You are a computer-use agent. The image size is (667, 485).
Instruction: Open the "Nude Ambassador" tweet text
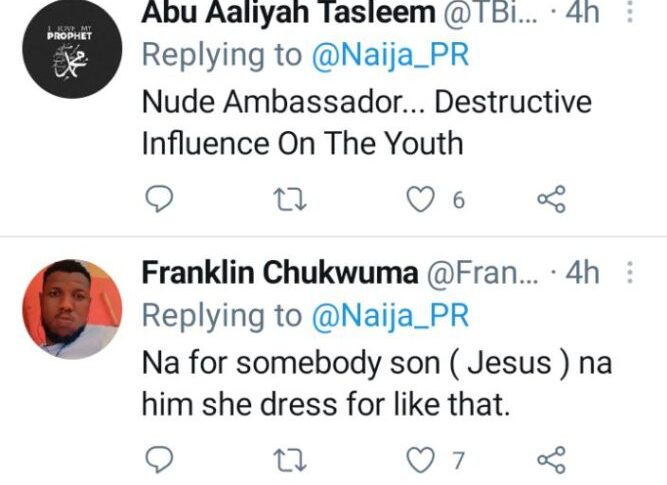(365, 122)
